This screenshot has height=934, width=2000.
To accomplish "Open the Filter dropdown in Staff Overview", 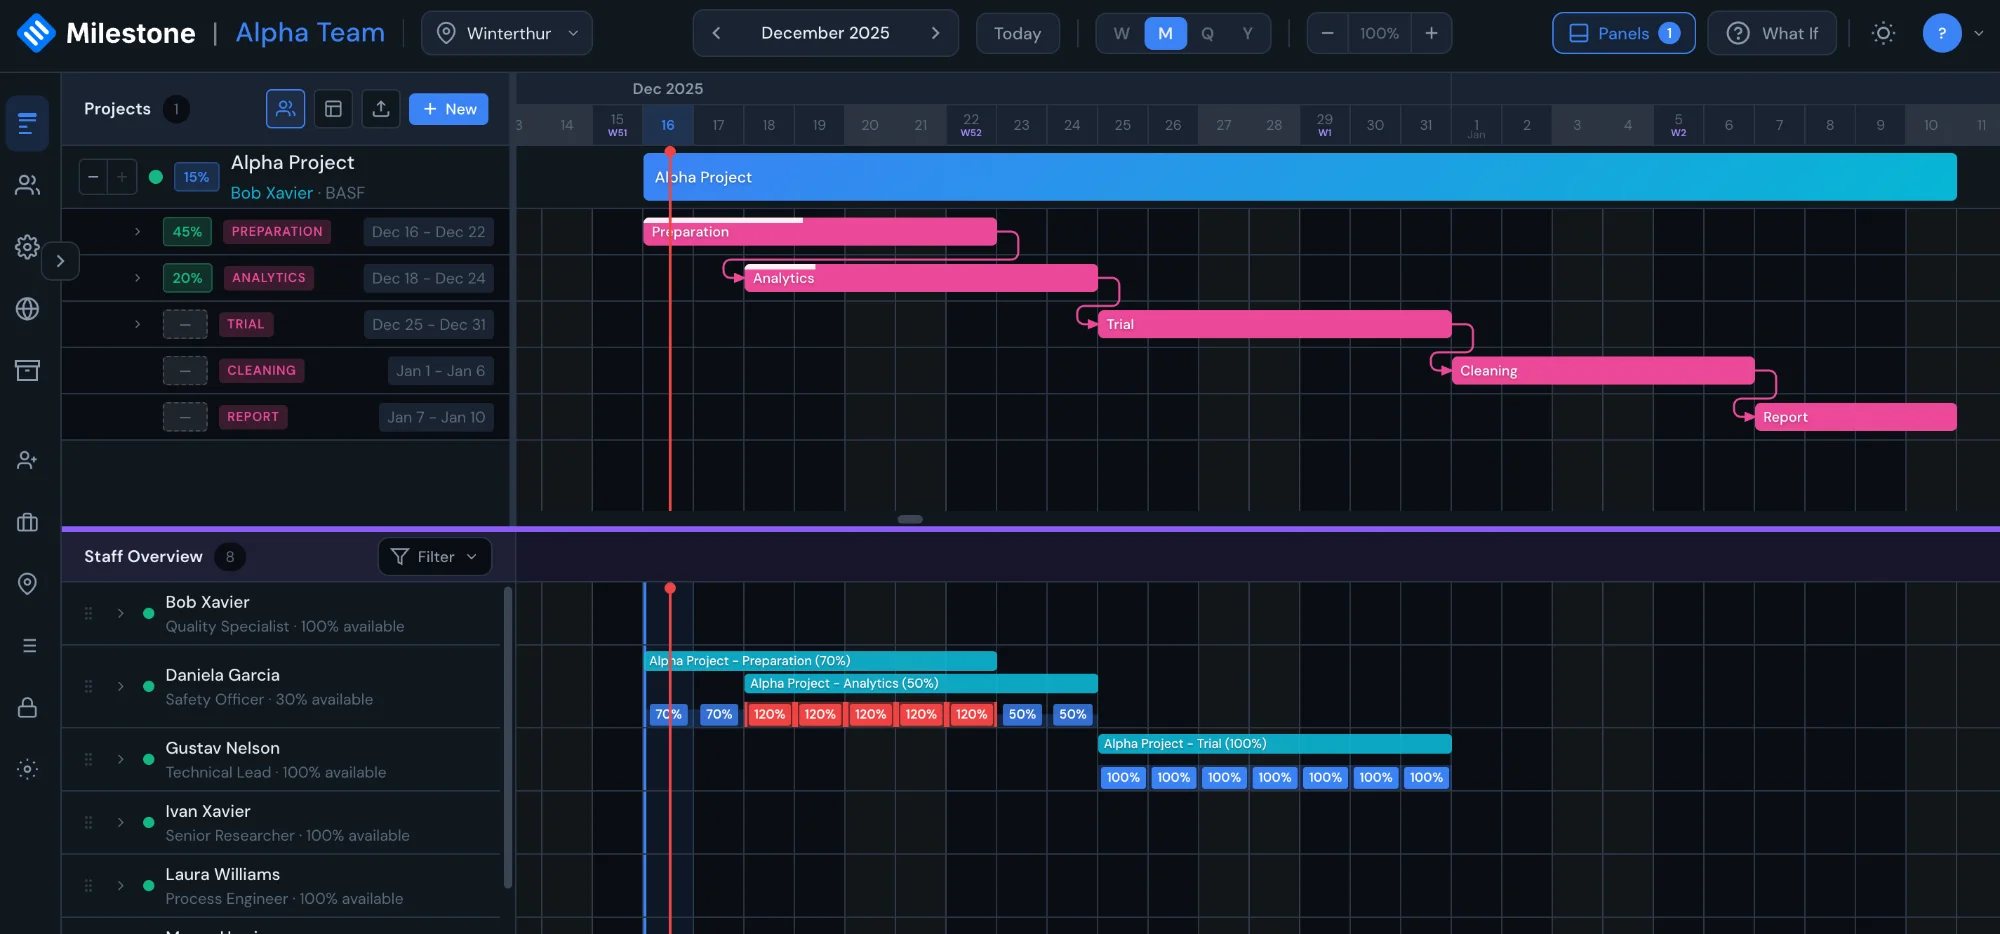I will (x=434, y=557).
